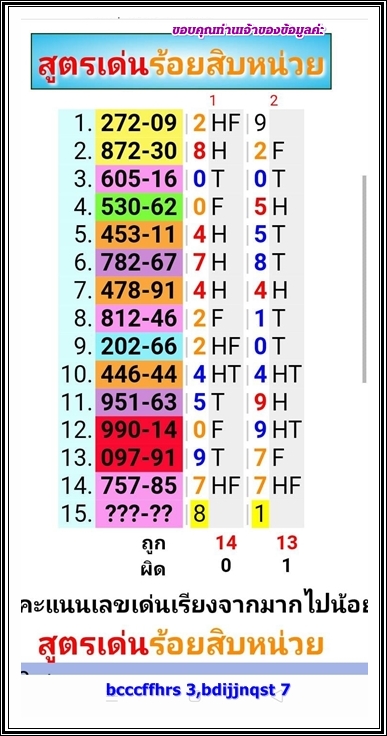Select the result 951-63 in row 11
The width and height of the screenshot is (387, 736).
139,402
